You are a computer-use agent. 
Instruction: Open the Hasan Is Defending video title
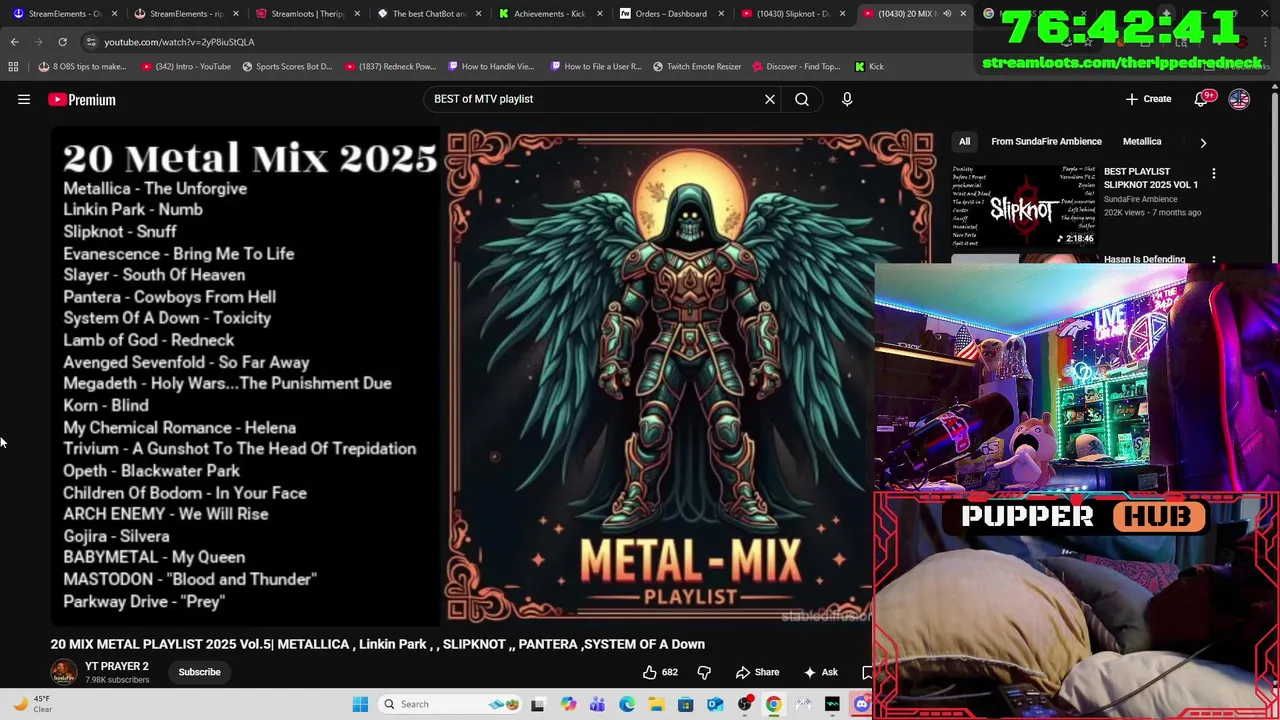[x=1144, y=260]
